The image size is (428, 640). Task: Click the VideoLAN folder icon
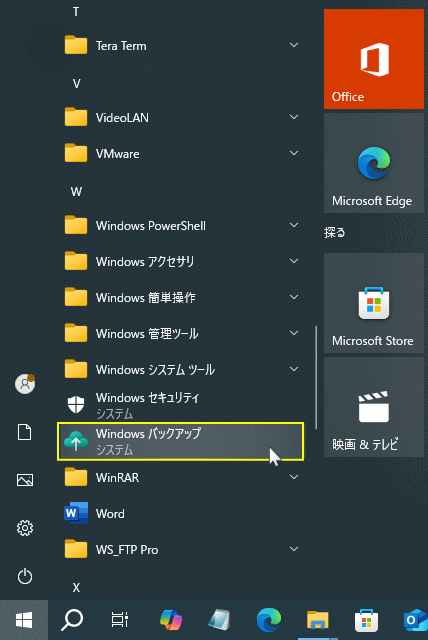tap(76, 117)
